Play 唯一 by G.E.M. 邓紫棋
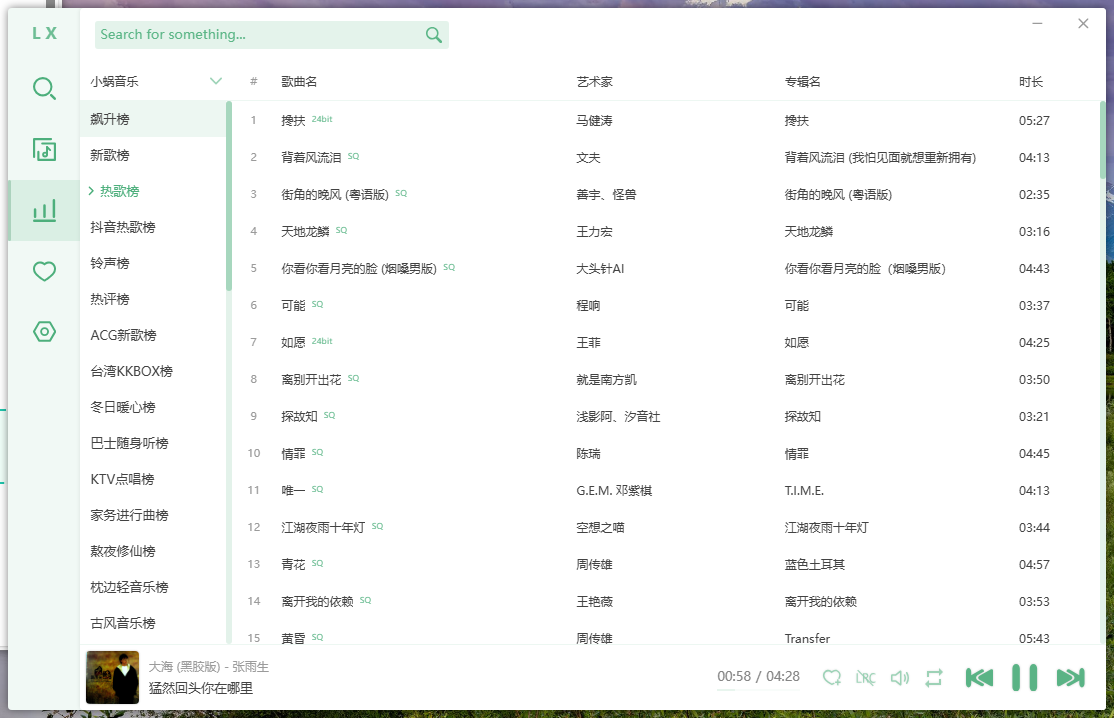Screen dimensions: 1114x718 click(292, 490)
